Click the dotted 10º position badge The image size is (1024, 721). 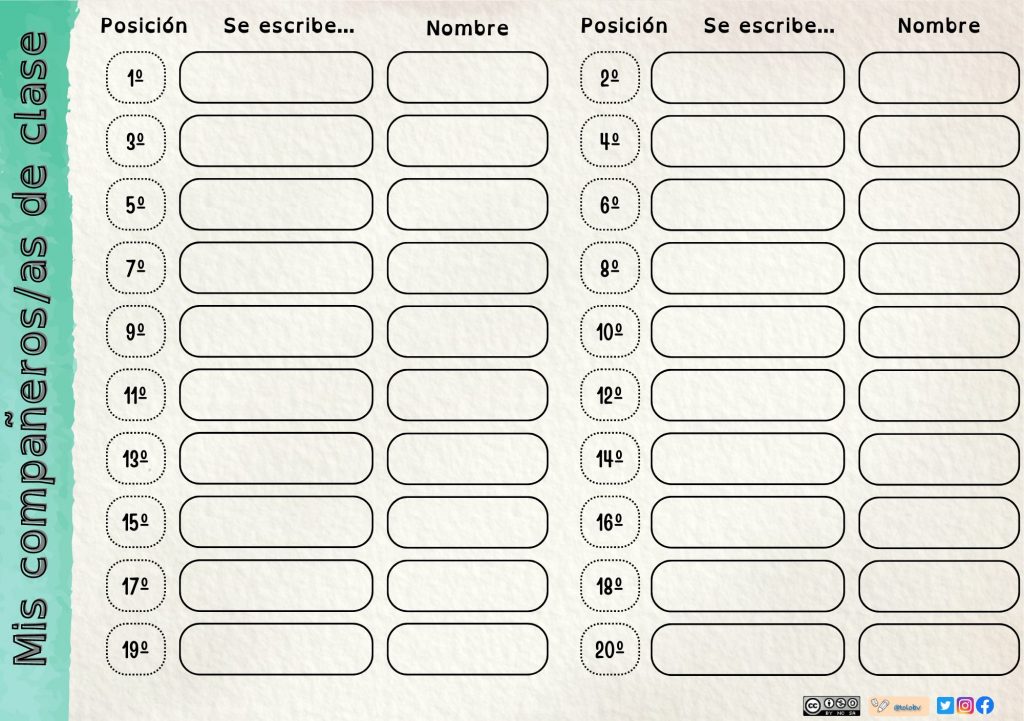pos(609,332)
